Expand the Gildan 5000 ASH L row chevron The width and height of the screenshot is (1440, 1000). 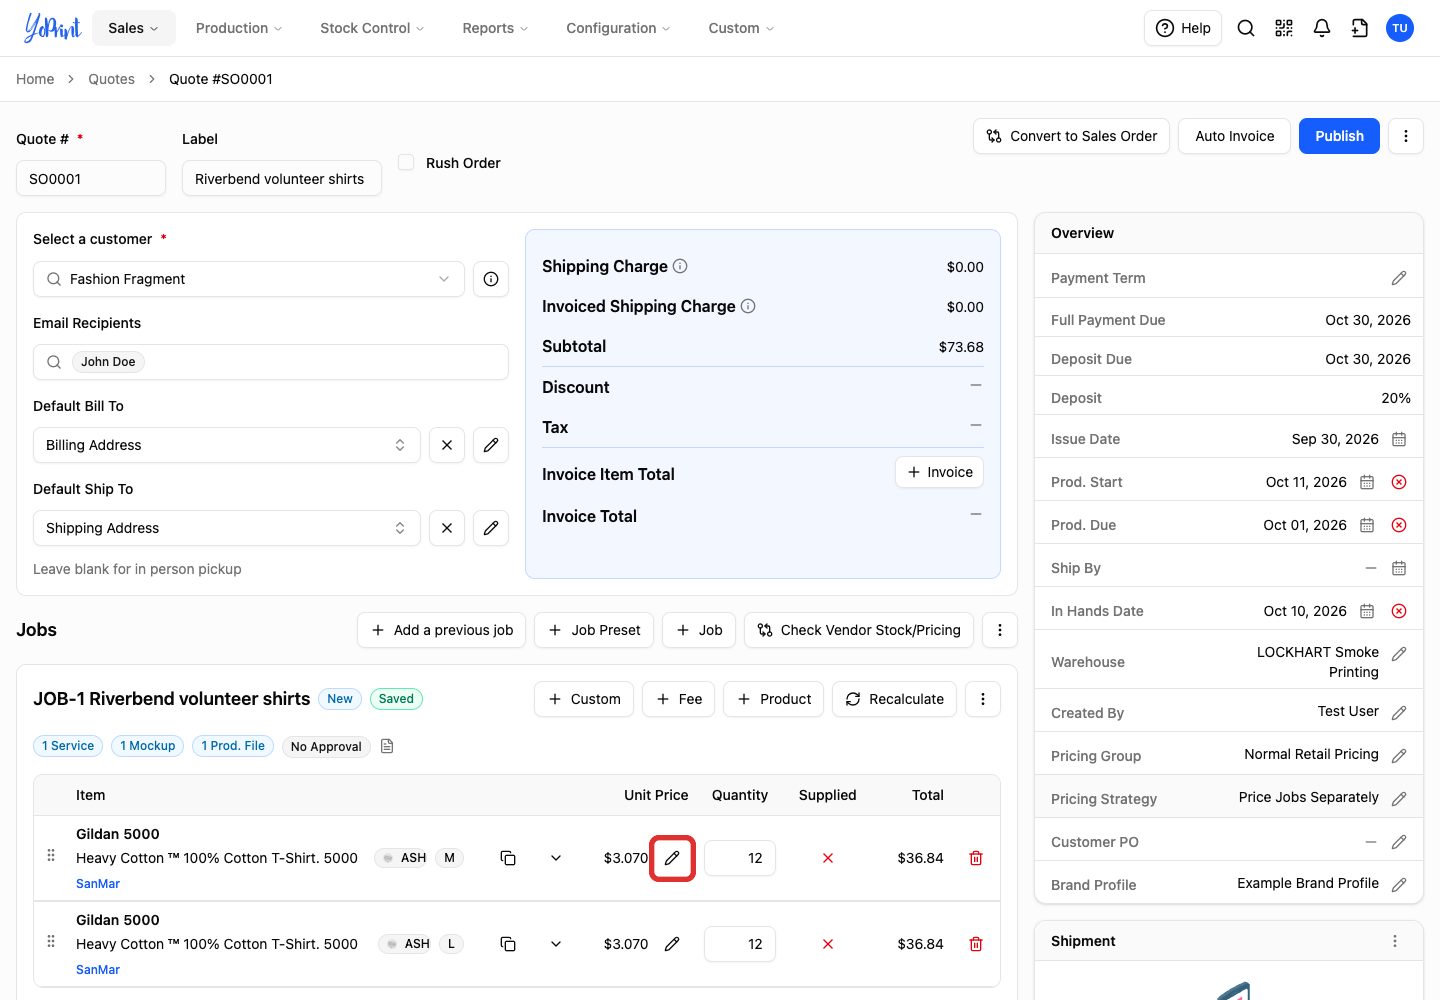pyautogui.click(x=556, y=944)
